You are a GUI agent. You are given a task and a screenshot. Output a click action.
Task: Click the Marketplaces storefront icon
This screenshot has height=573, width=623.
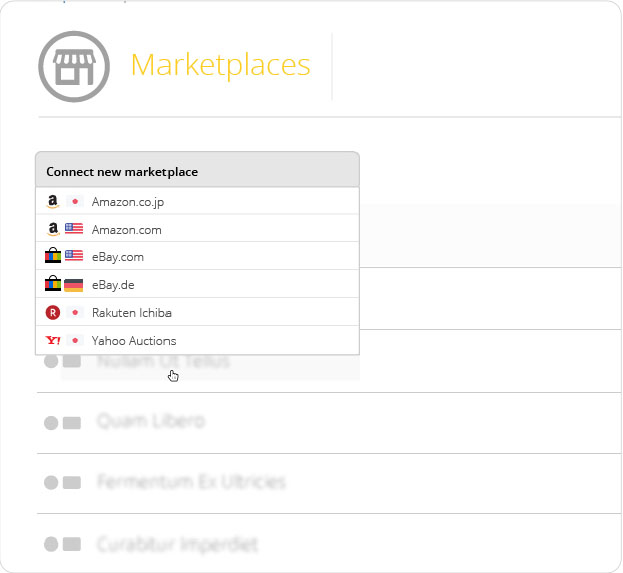pos(74,66)
